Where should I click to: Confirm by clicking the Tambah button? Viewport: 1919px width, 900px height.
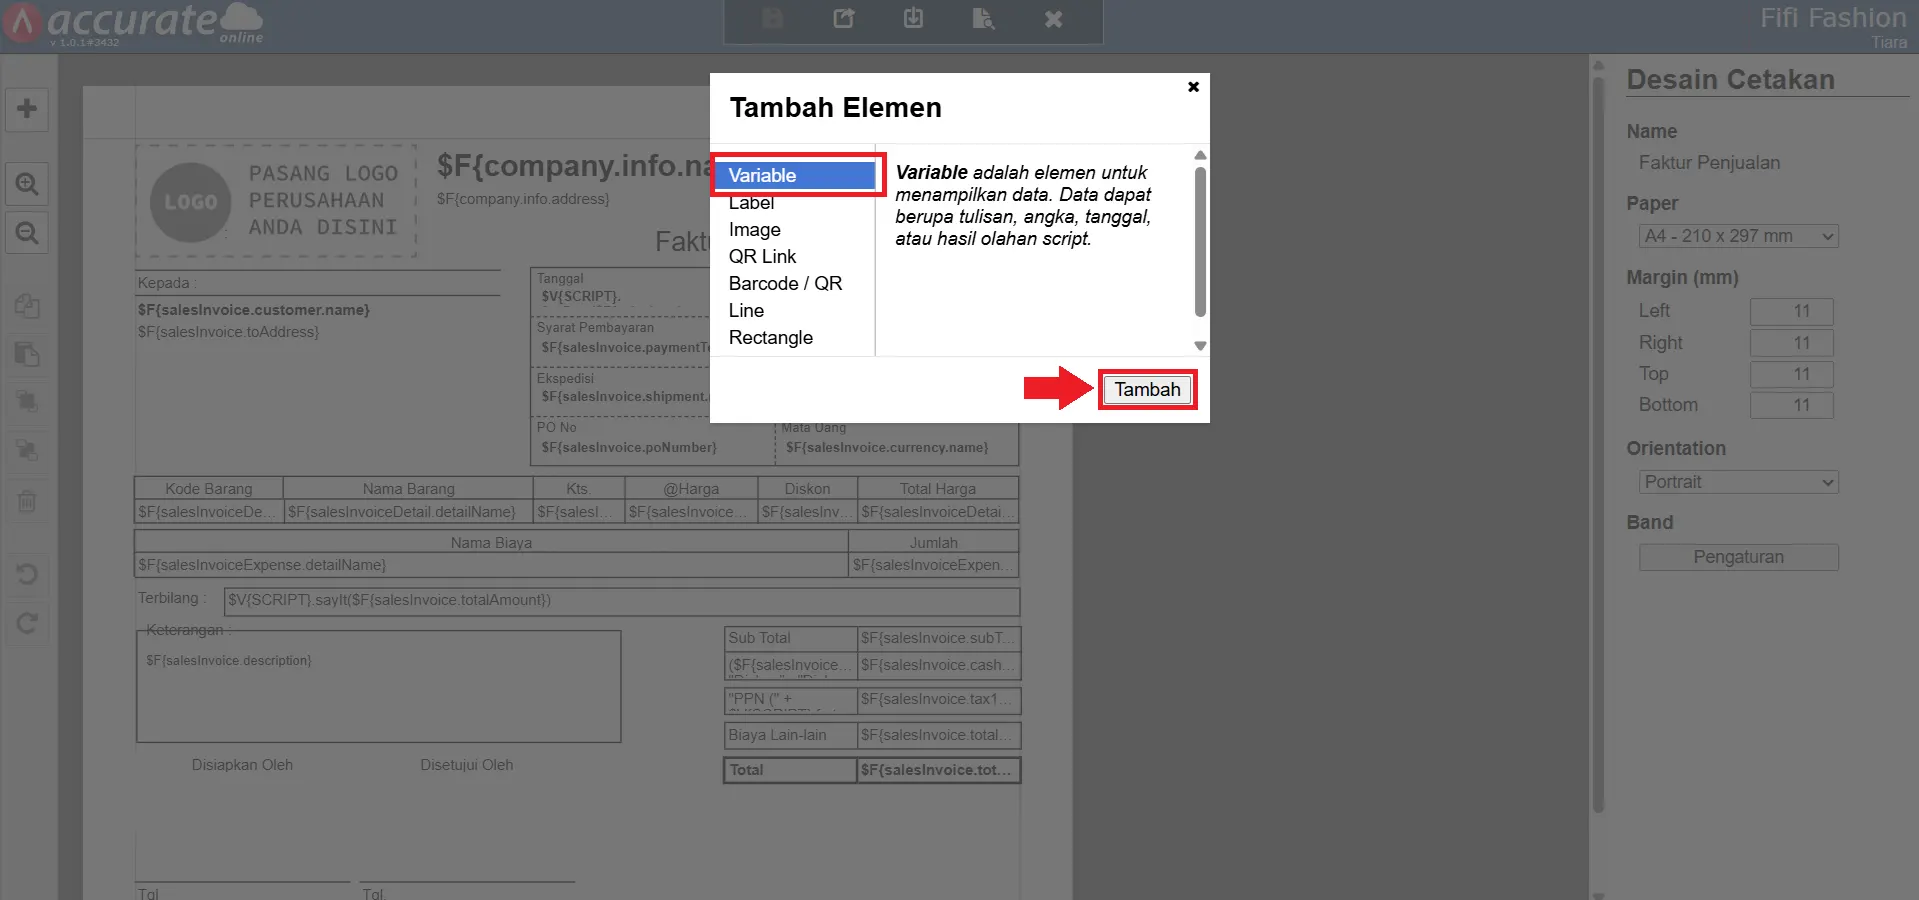1146,389
